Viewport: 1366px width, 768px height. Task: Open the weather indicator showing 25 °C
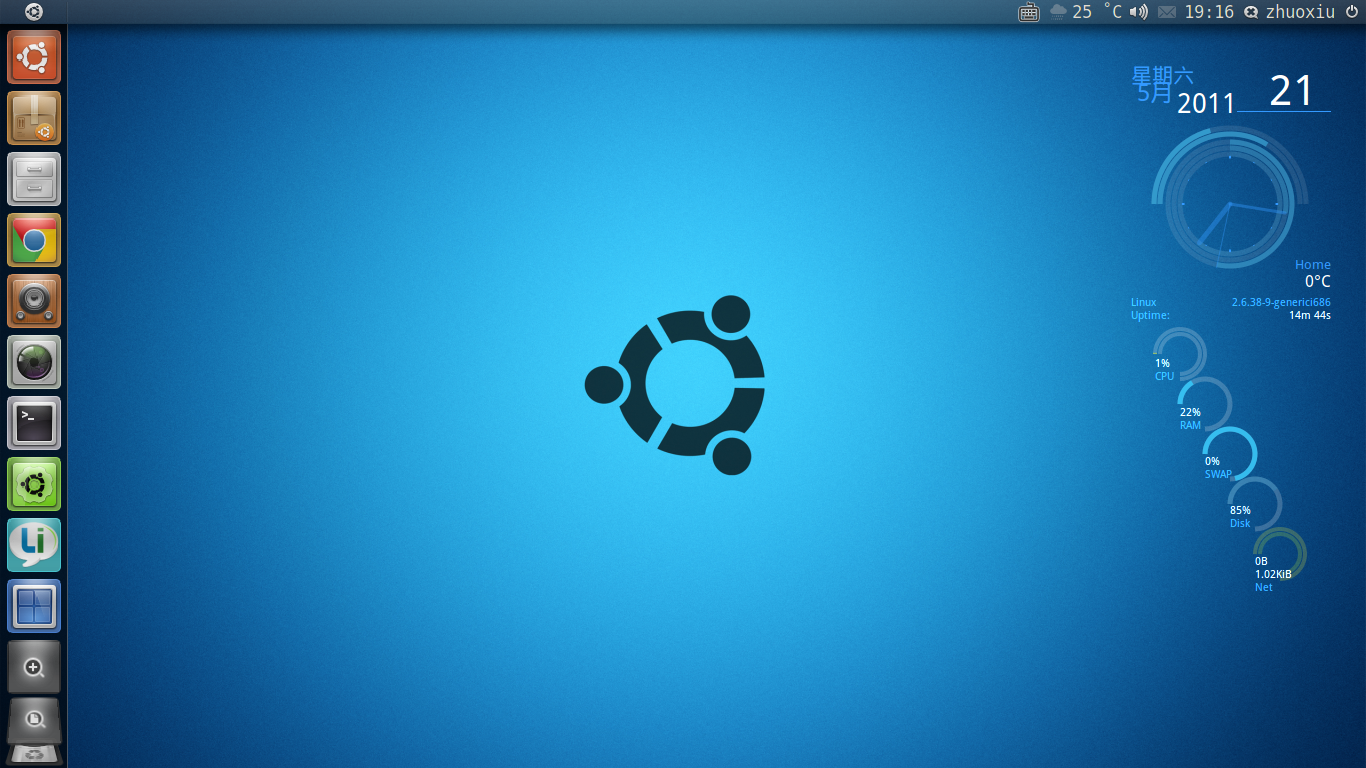click(1085, 12)
